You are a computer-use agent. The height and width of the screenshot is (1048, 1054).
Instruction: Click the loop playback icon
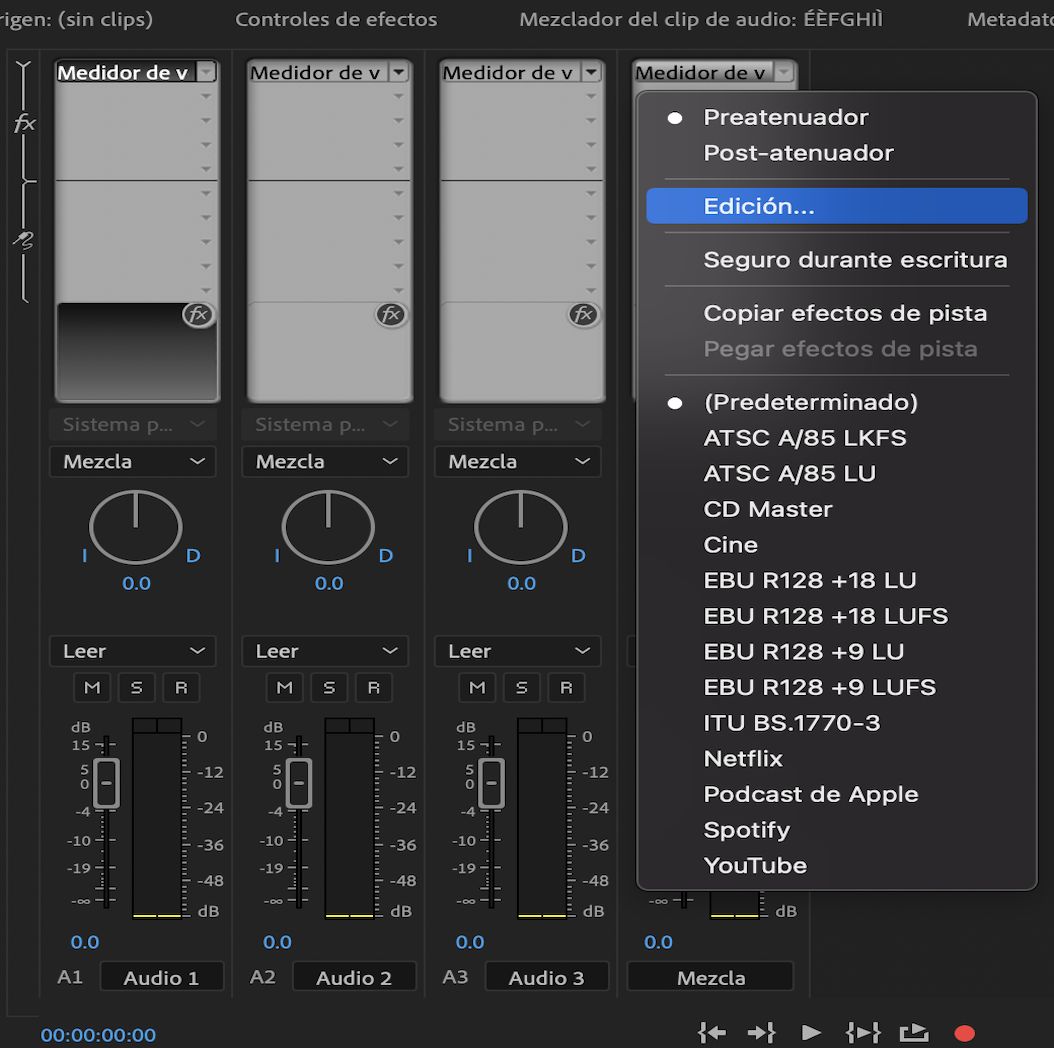coord(914,1032)
